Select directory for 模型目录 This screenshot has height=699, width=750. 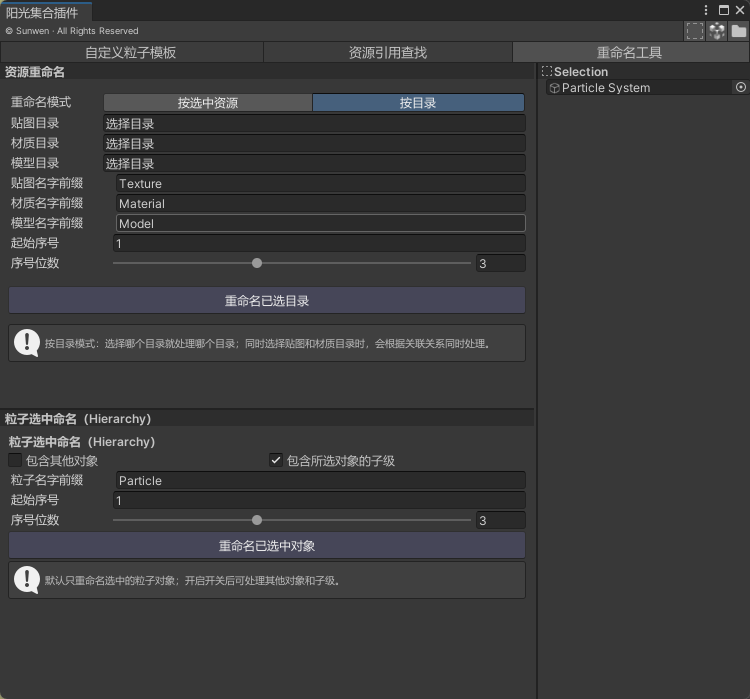click(314, 164)
